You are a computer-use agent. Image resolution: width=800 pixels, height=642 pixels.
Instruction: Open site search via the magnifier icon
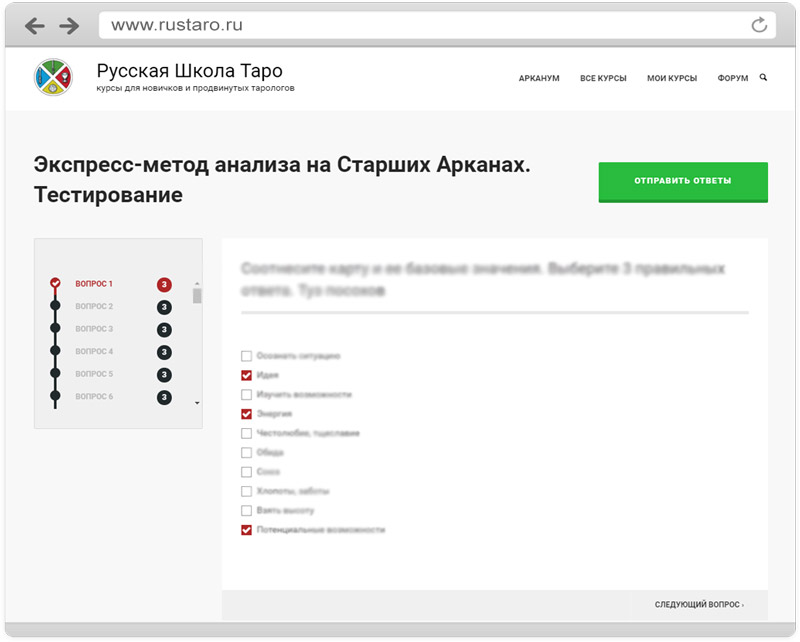point(764,77)
